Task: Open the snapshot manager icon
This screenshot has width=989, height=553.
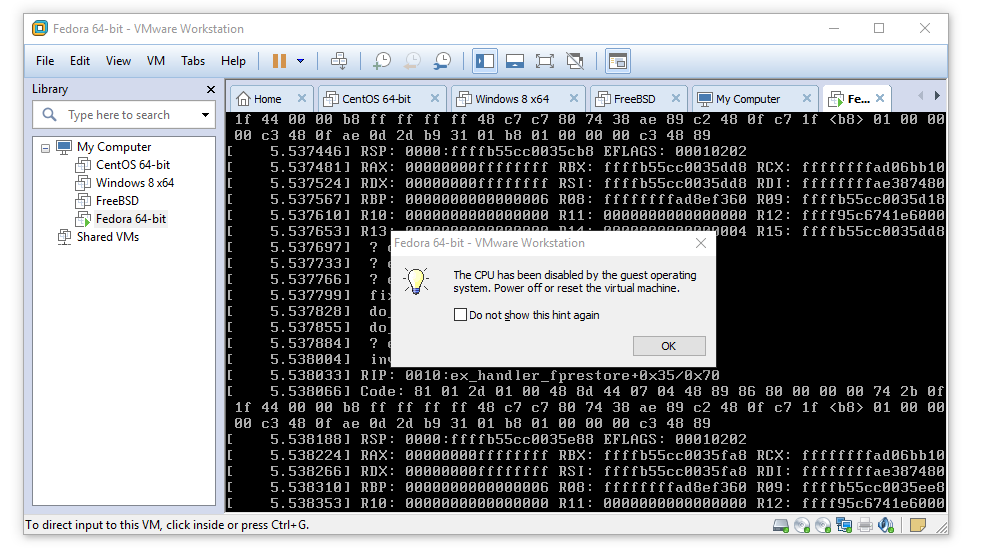Action: pyautogui.click(x=442, y=61)
